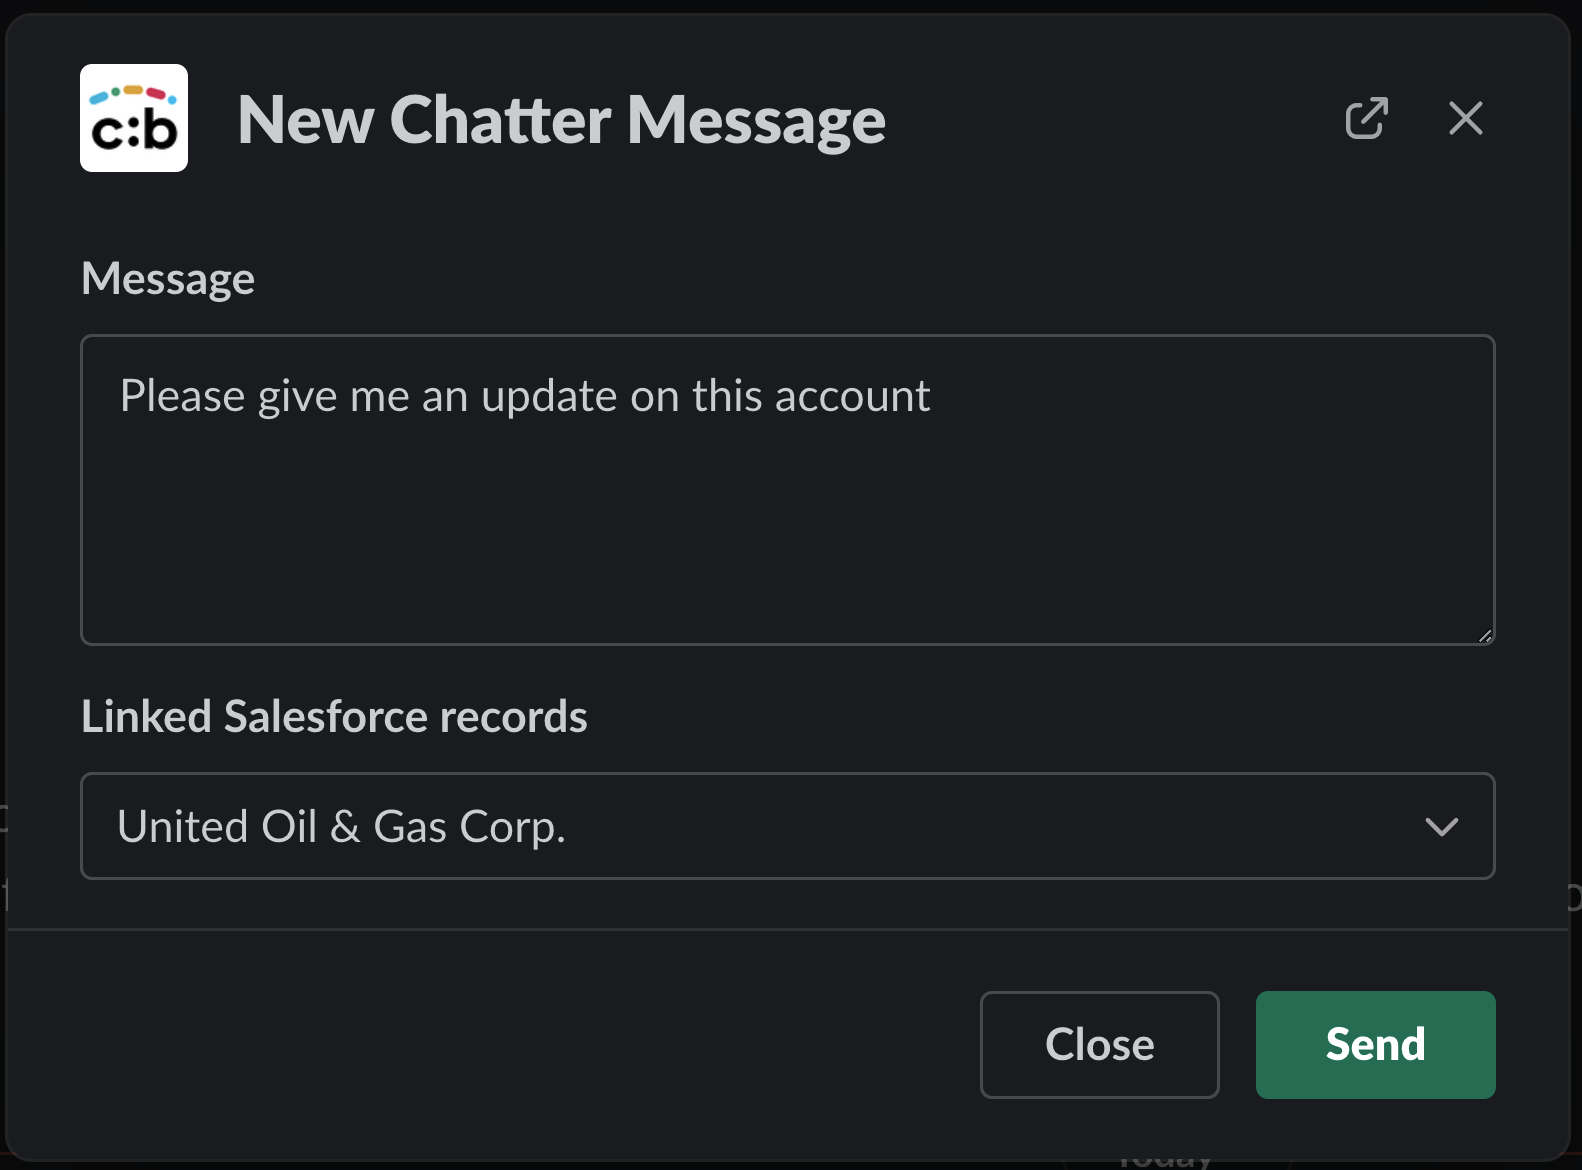
Task: Open the Linked Salesforce records dropdown
Action: [787, 827]
